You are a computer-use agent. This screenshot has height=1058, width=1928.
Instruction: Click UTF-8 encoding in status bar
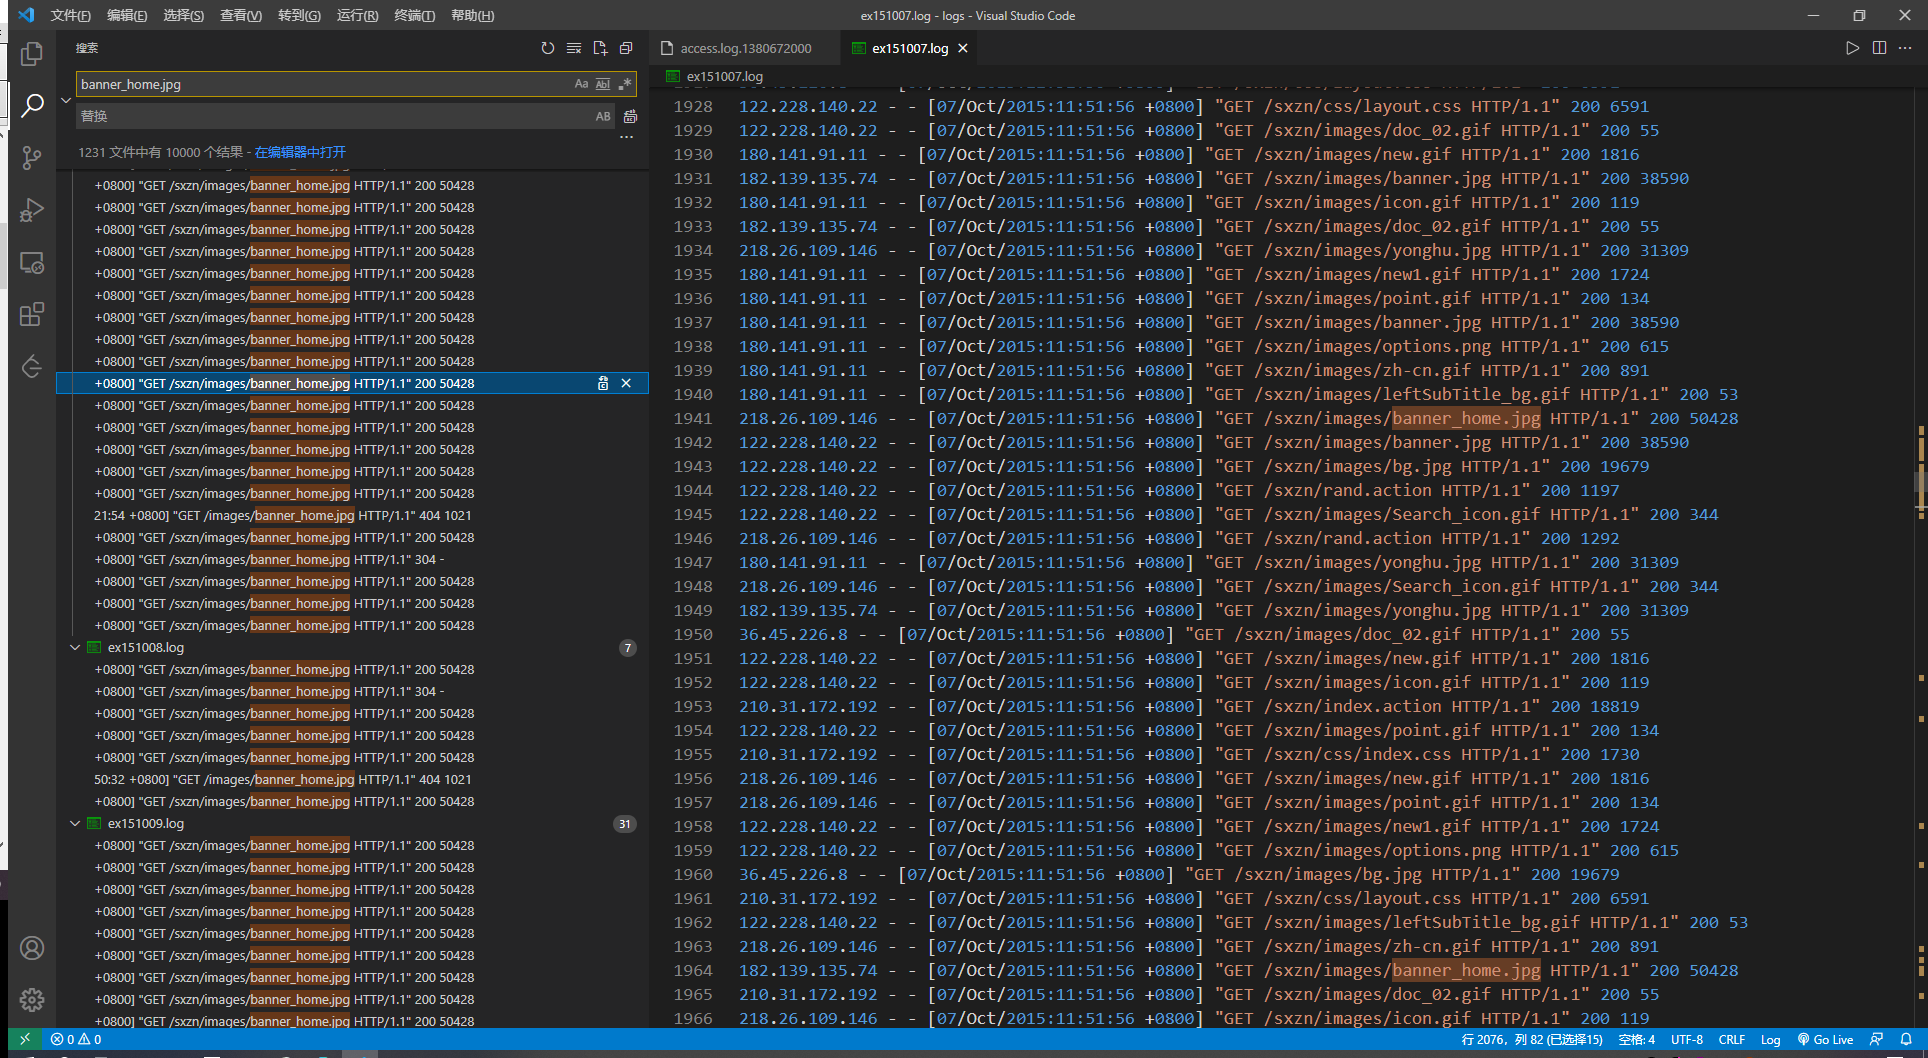click(1687, 1039)
